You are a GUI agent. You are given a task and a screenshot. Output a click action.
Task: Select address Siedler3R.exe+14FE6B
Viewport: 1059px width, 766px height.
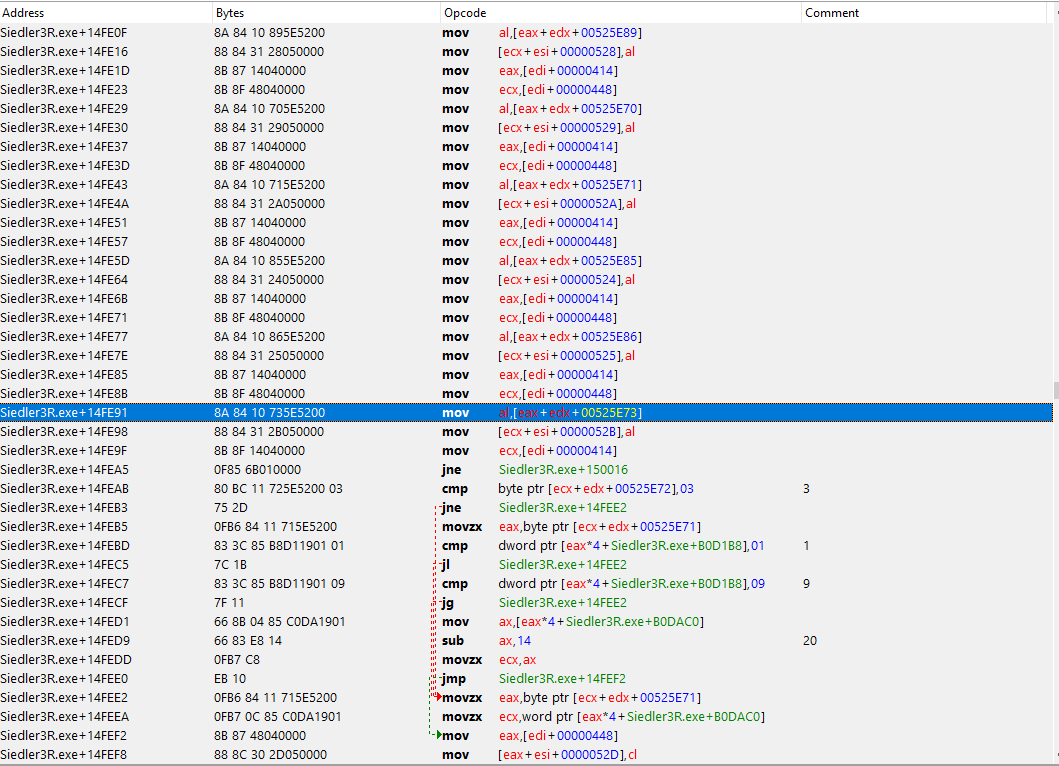64,299
